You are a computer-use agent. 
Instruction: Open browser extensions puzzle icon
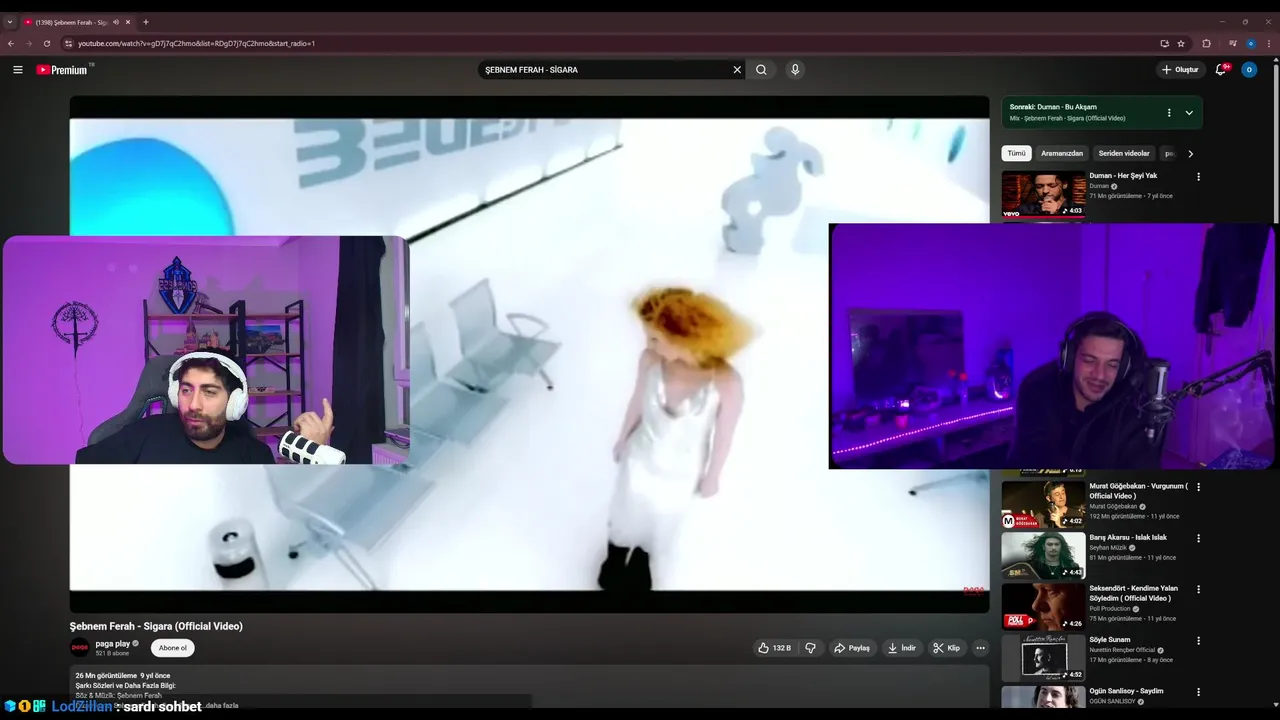[x=1206, y=43]
